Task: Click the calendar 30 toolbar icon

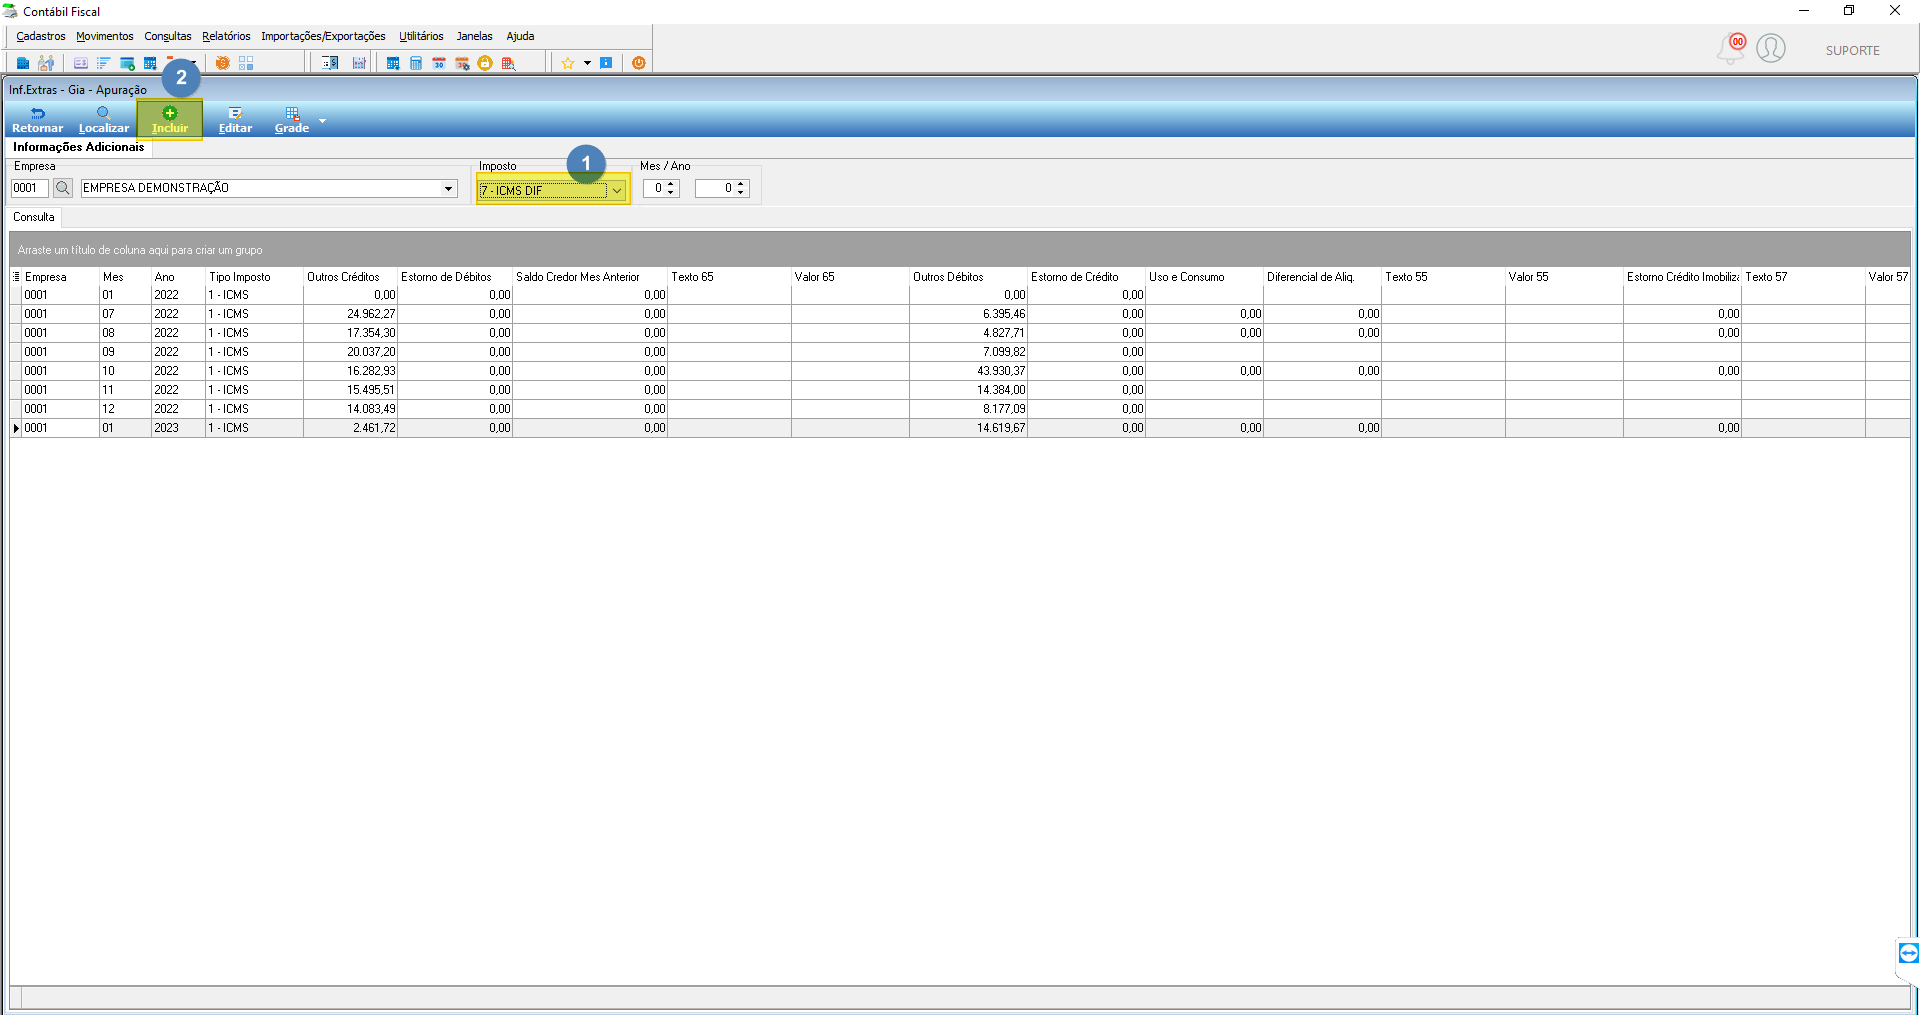Action: pos(439,63)
